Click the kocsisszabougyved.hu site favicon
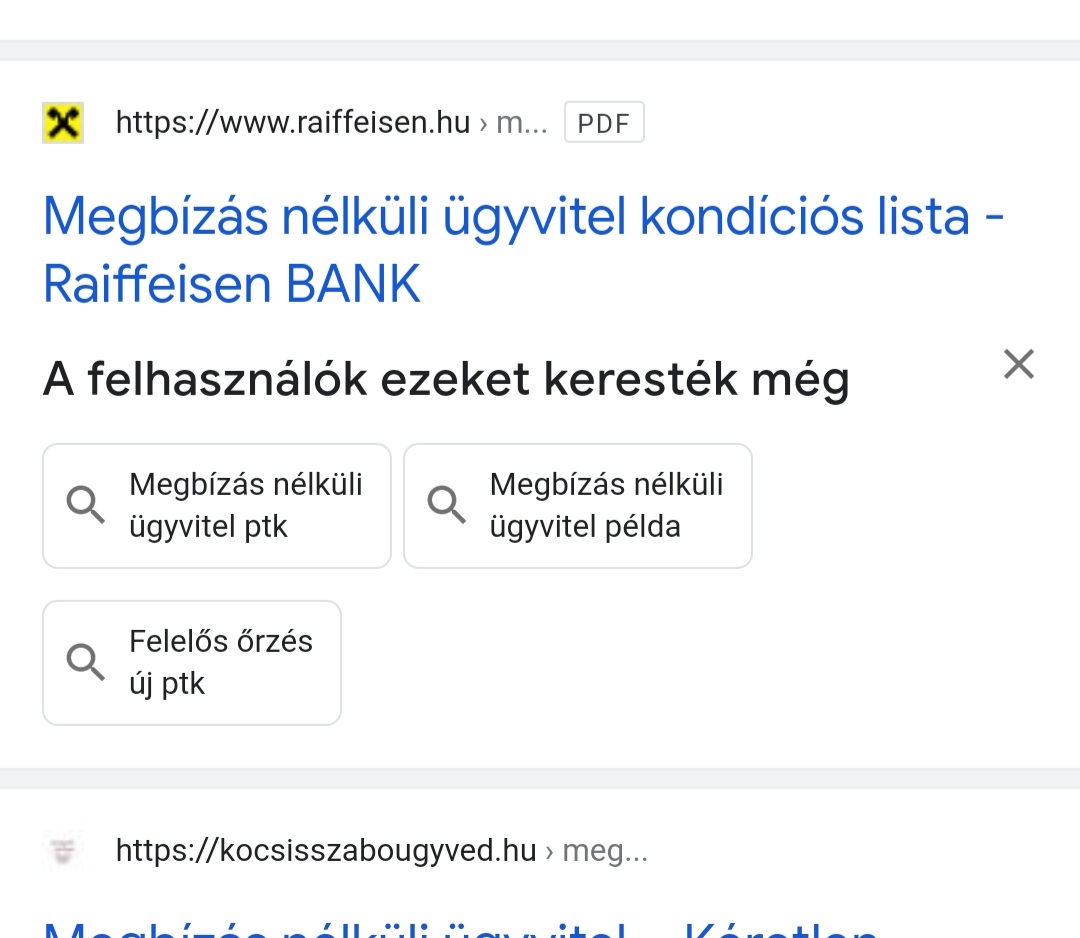Screen dimensions: 1080x938 pyautogui.click(x=63, y=851)
